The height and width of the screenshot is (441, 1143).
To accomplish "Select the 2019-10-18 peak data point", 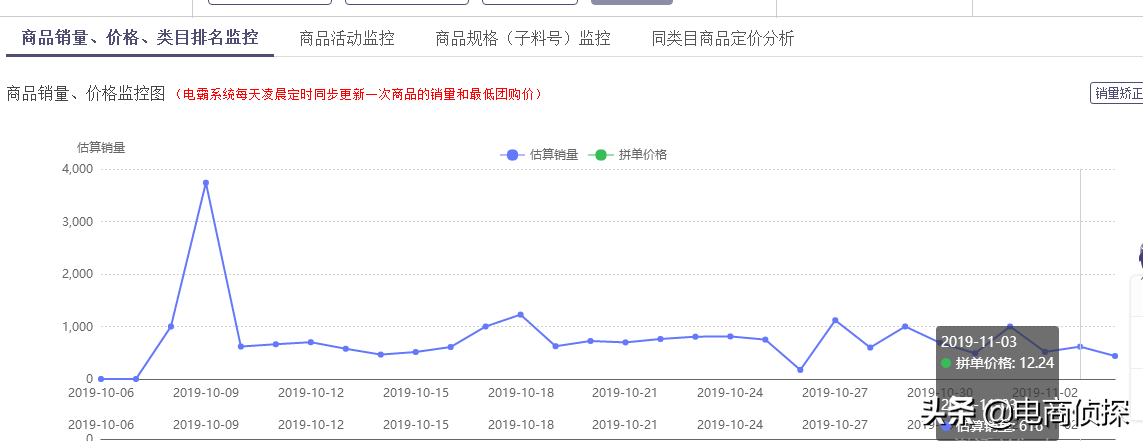I will click(x=520, y=314).
